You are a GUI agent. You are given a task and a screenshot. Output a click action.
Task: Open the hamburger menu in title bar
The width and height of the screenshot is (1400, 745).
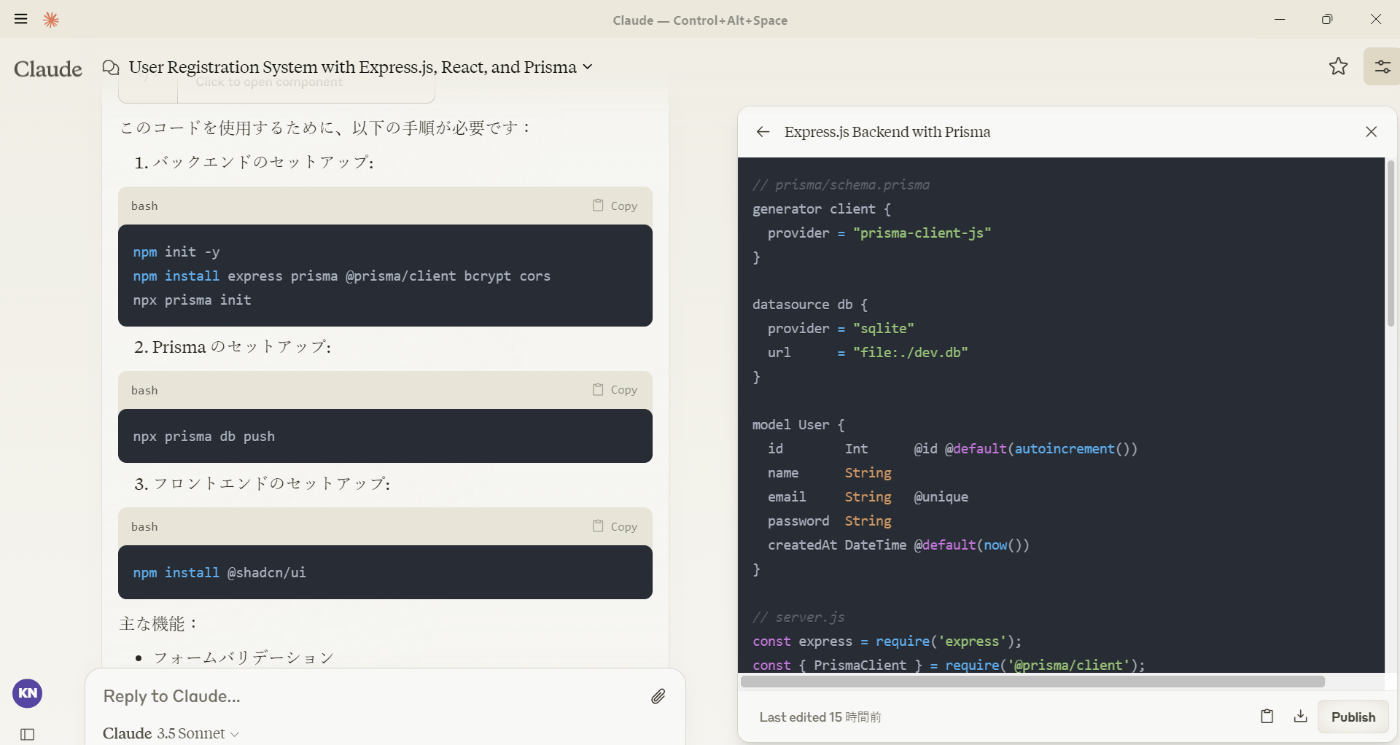(x=21, y=19)
